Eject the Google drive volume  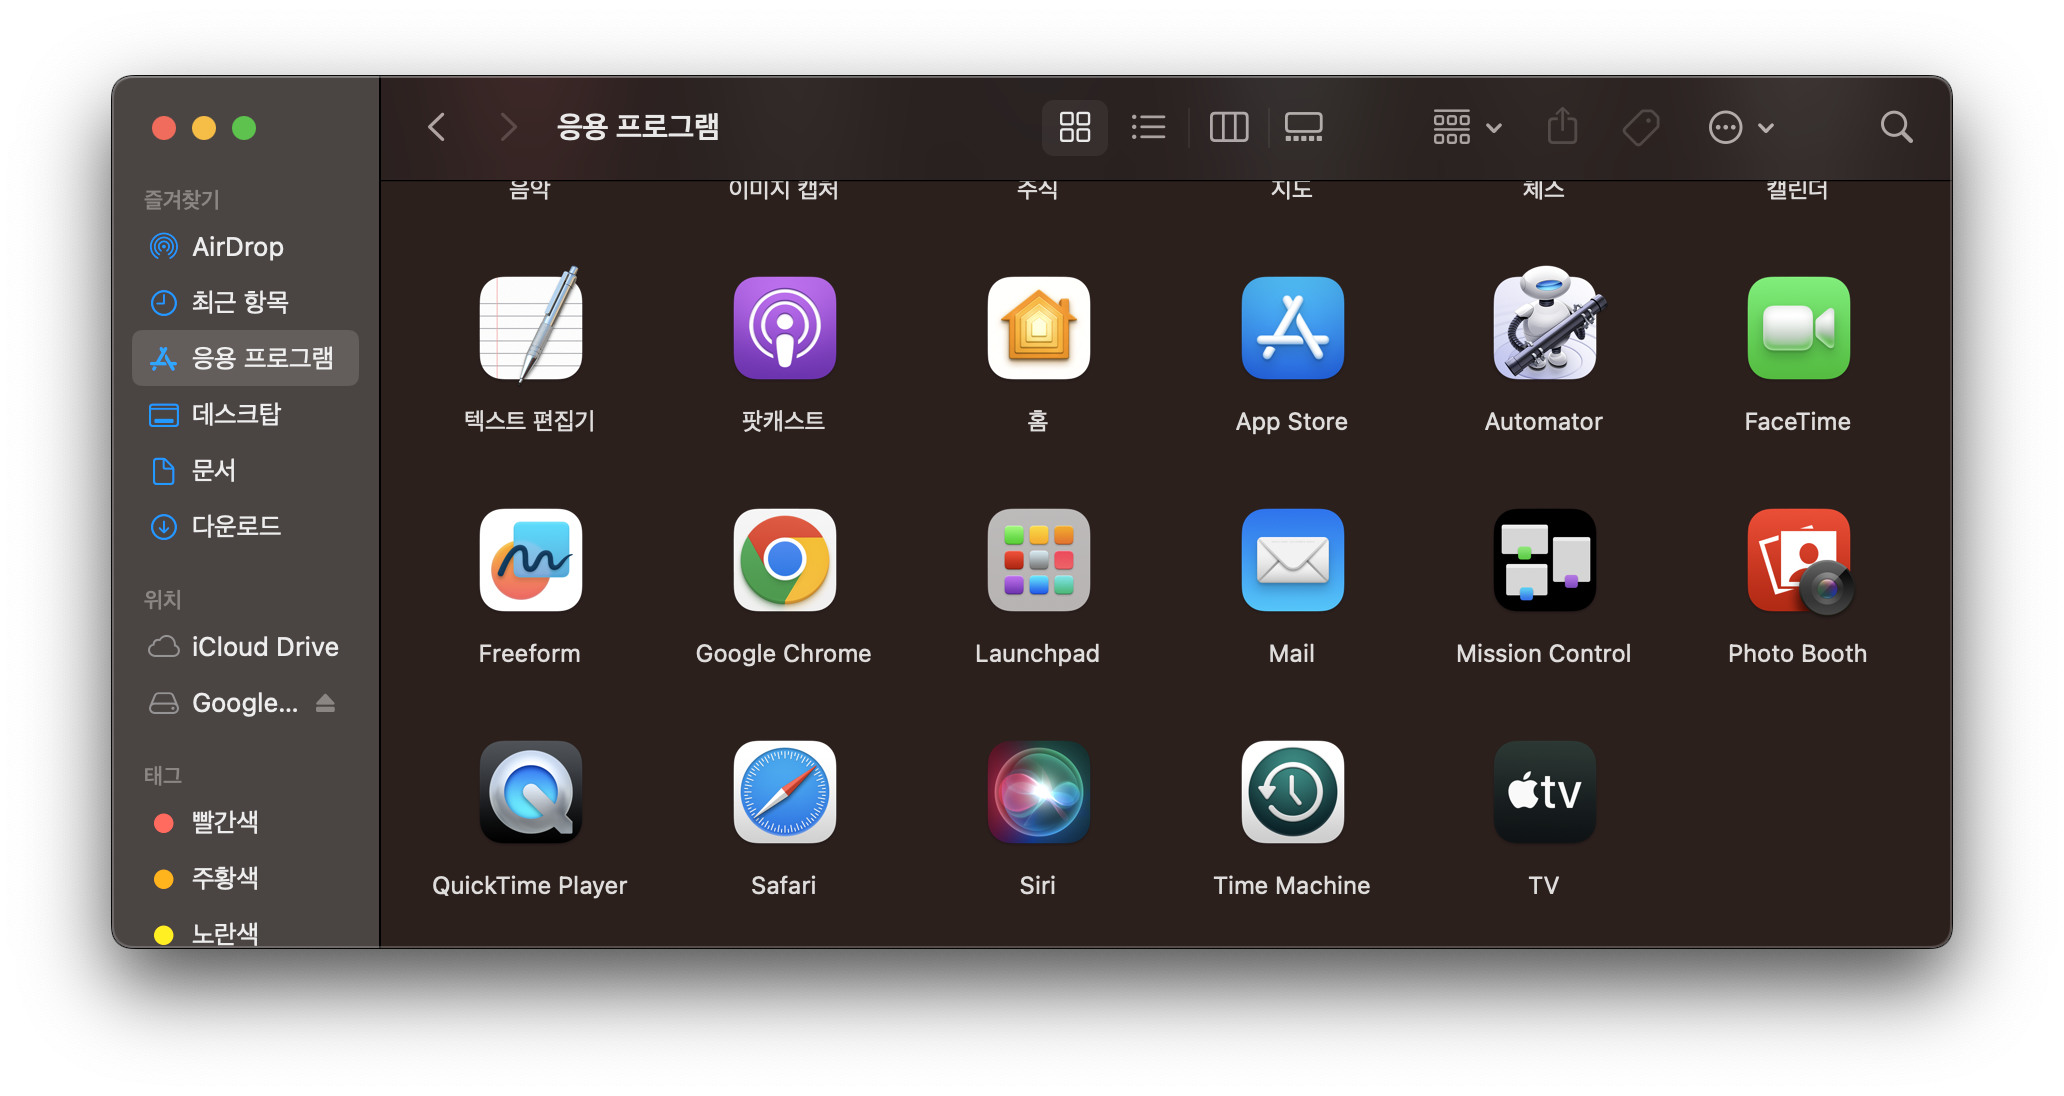[x=325, y=703]
